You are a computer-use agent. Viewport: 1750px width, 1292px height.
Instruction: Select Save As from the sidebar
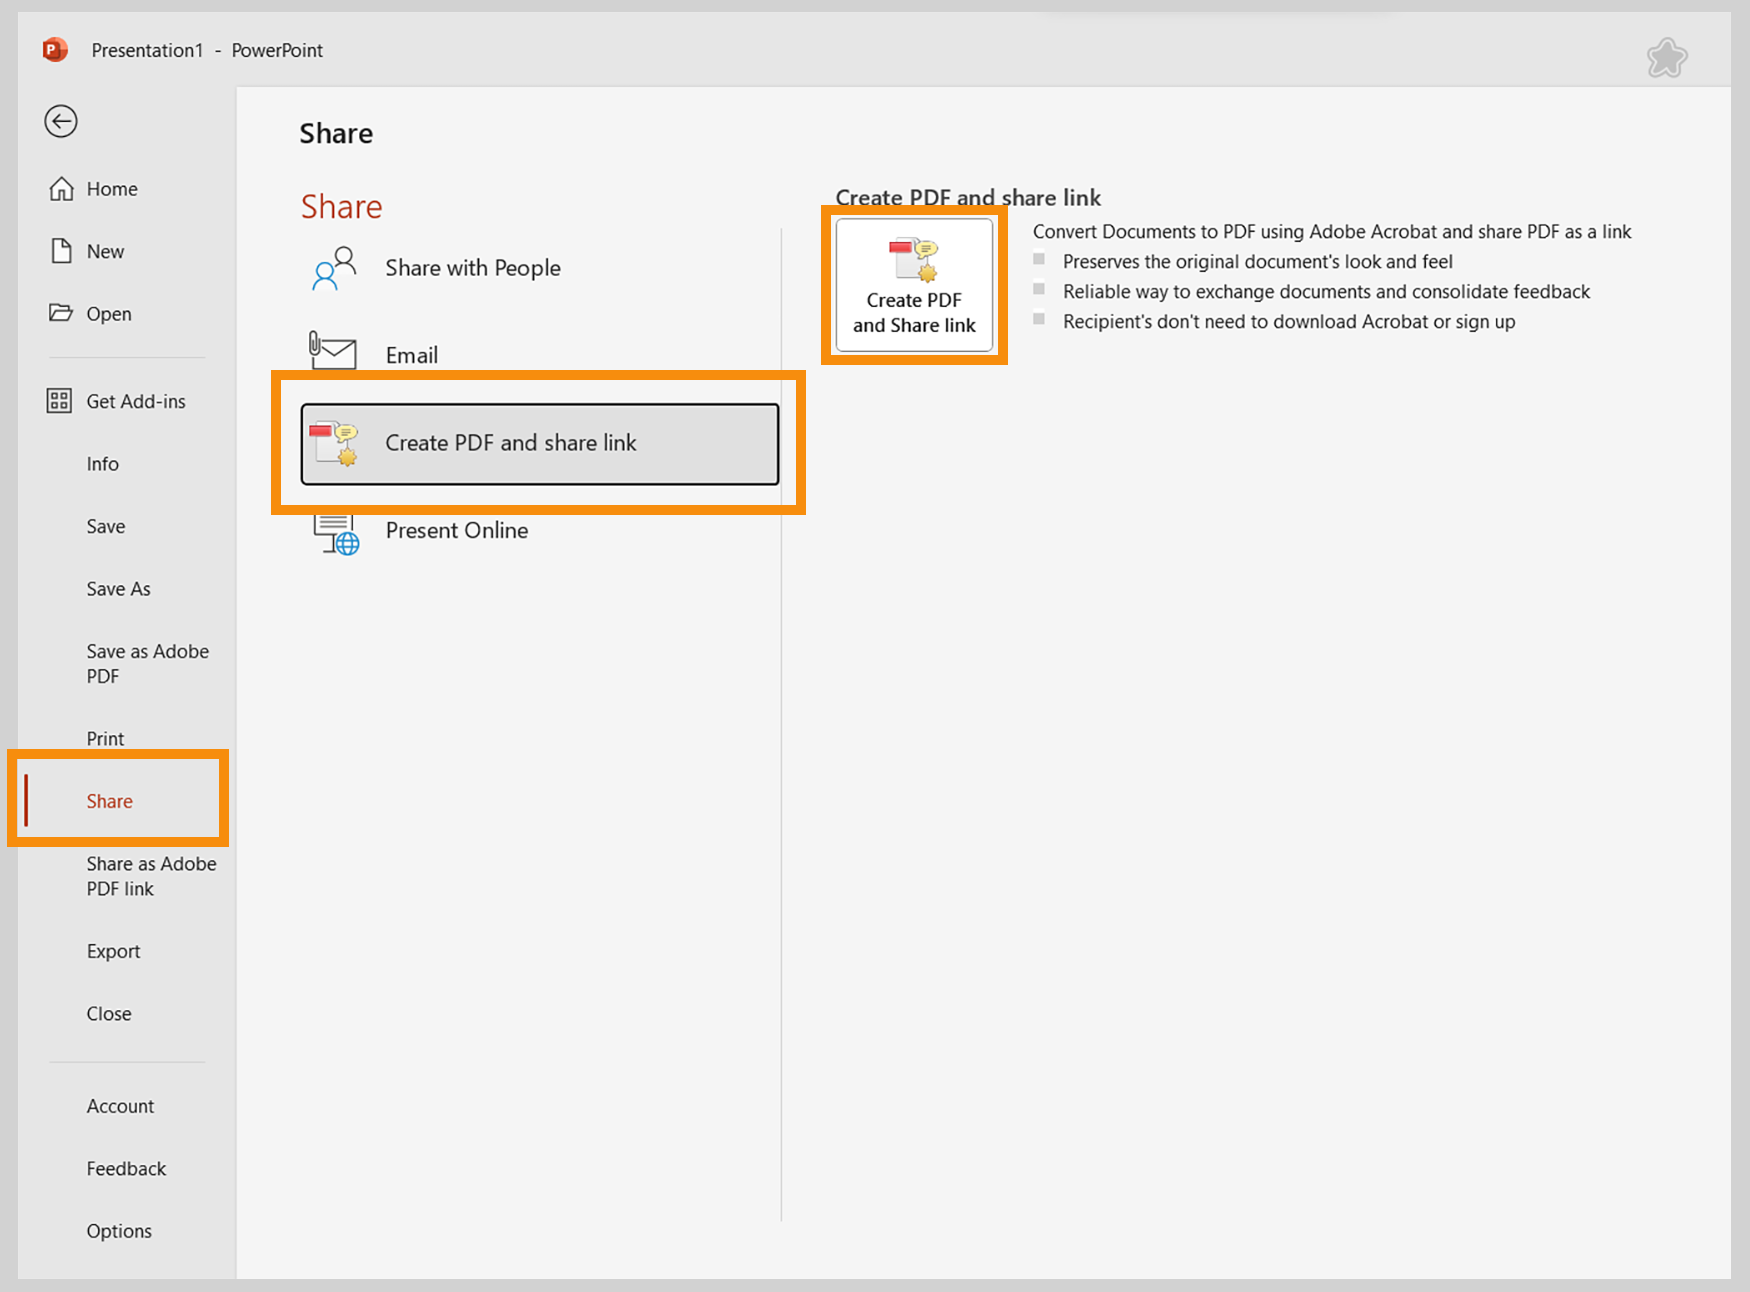click(x=117, y=588)
